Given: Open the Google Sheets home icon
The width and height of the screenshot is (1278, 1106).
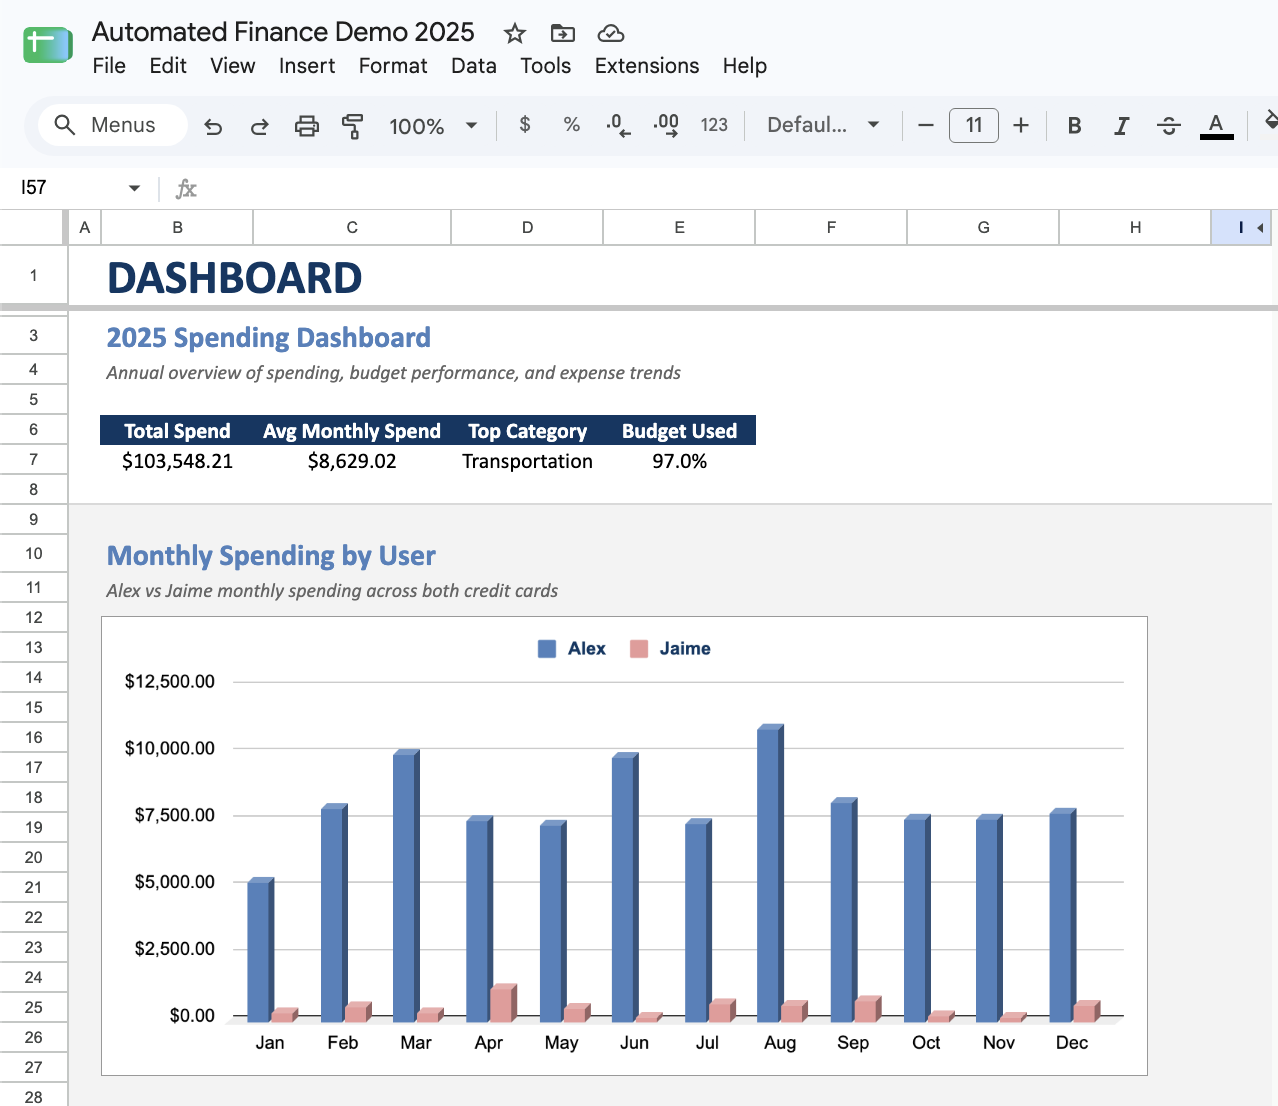Looking at the screenshot, I should tap(47, 45).
